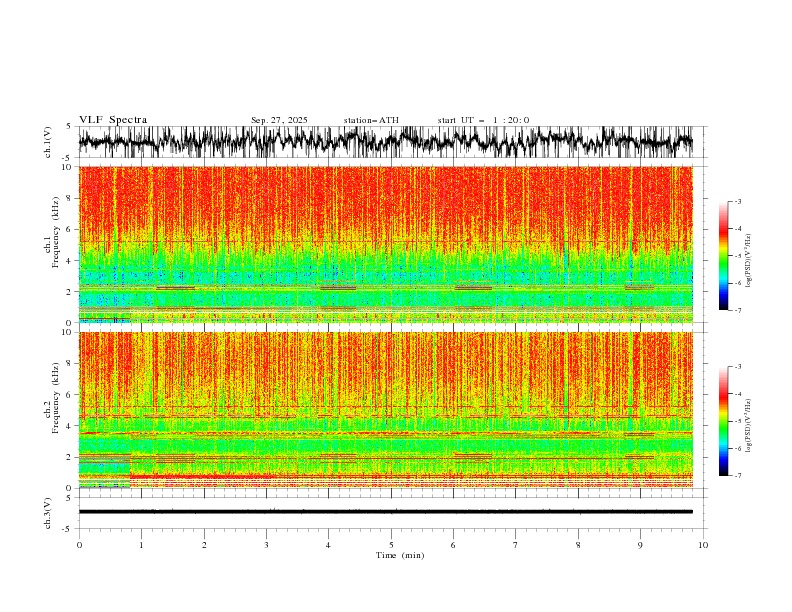Click the date 'Sep. 27, 2025'

(x=279, y=120)
